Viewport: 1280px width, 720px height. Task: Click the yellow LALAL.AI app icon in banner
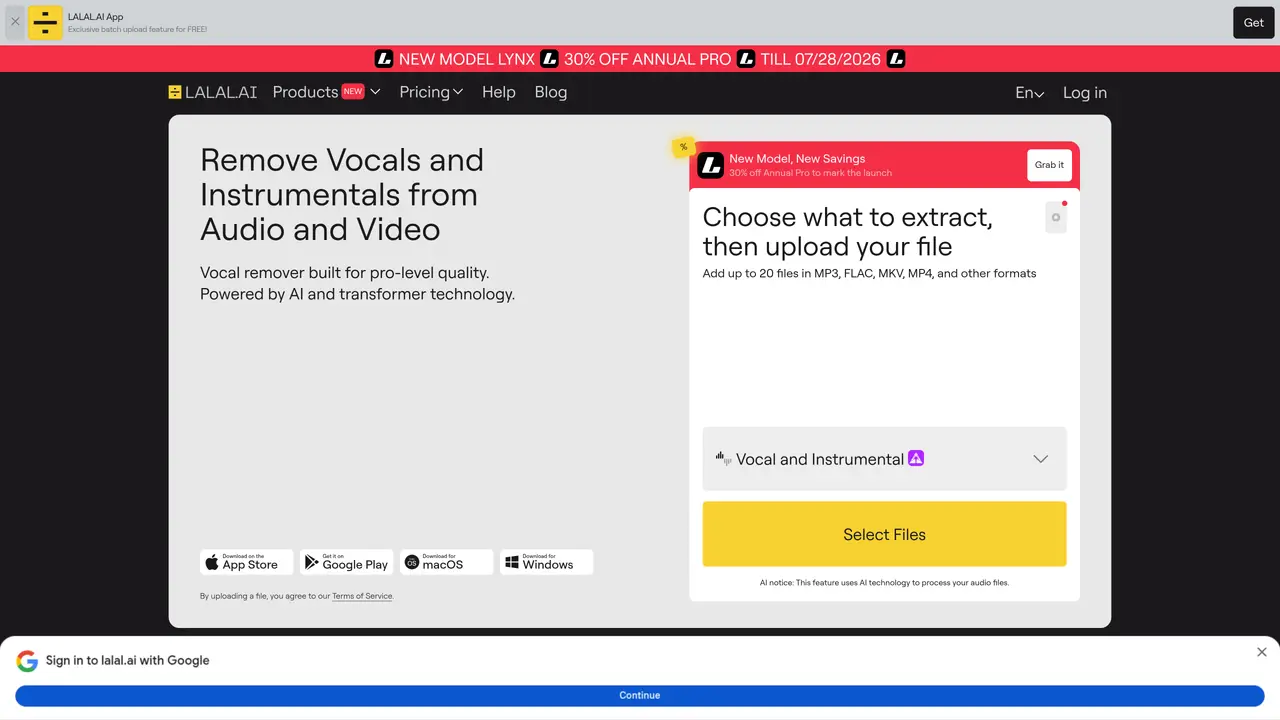click(x=45, y=22)
